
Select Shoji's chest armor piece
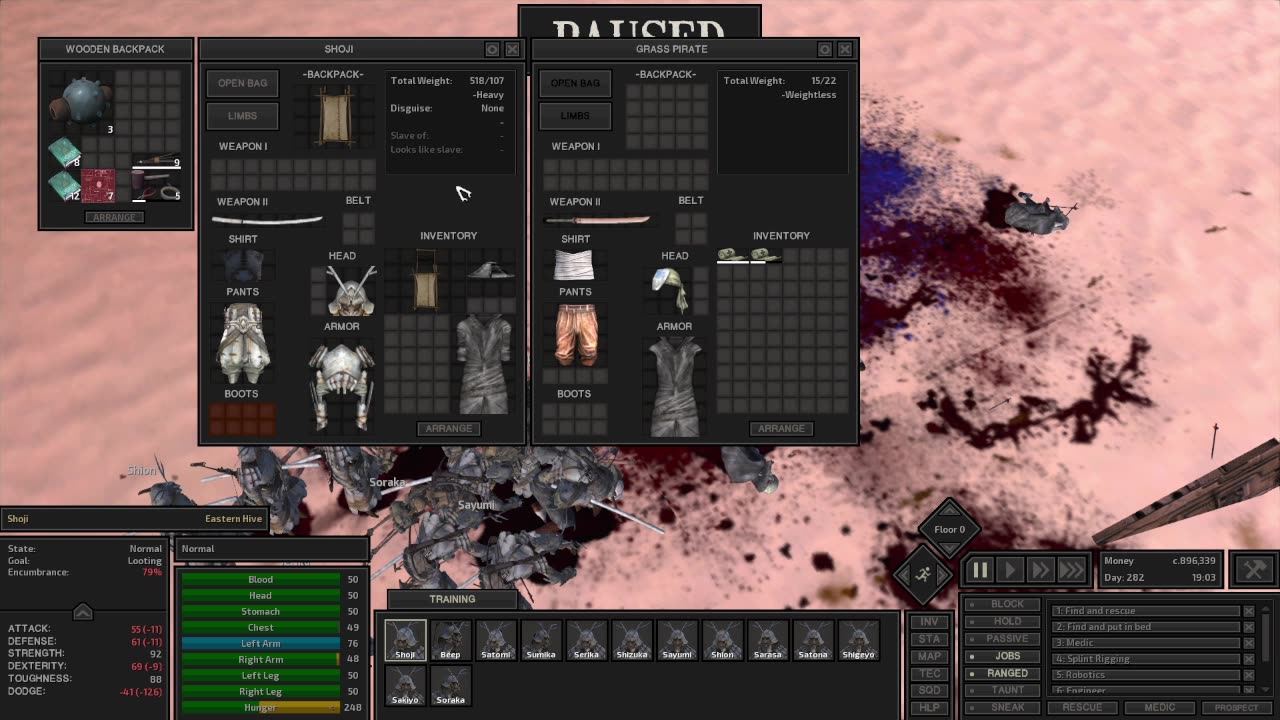[343, 385]
